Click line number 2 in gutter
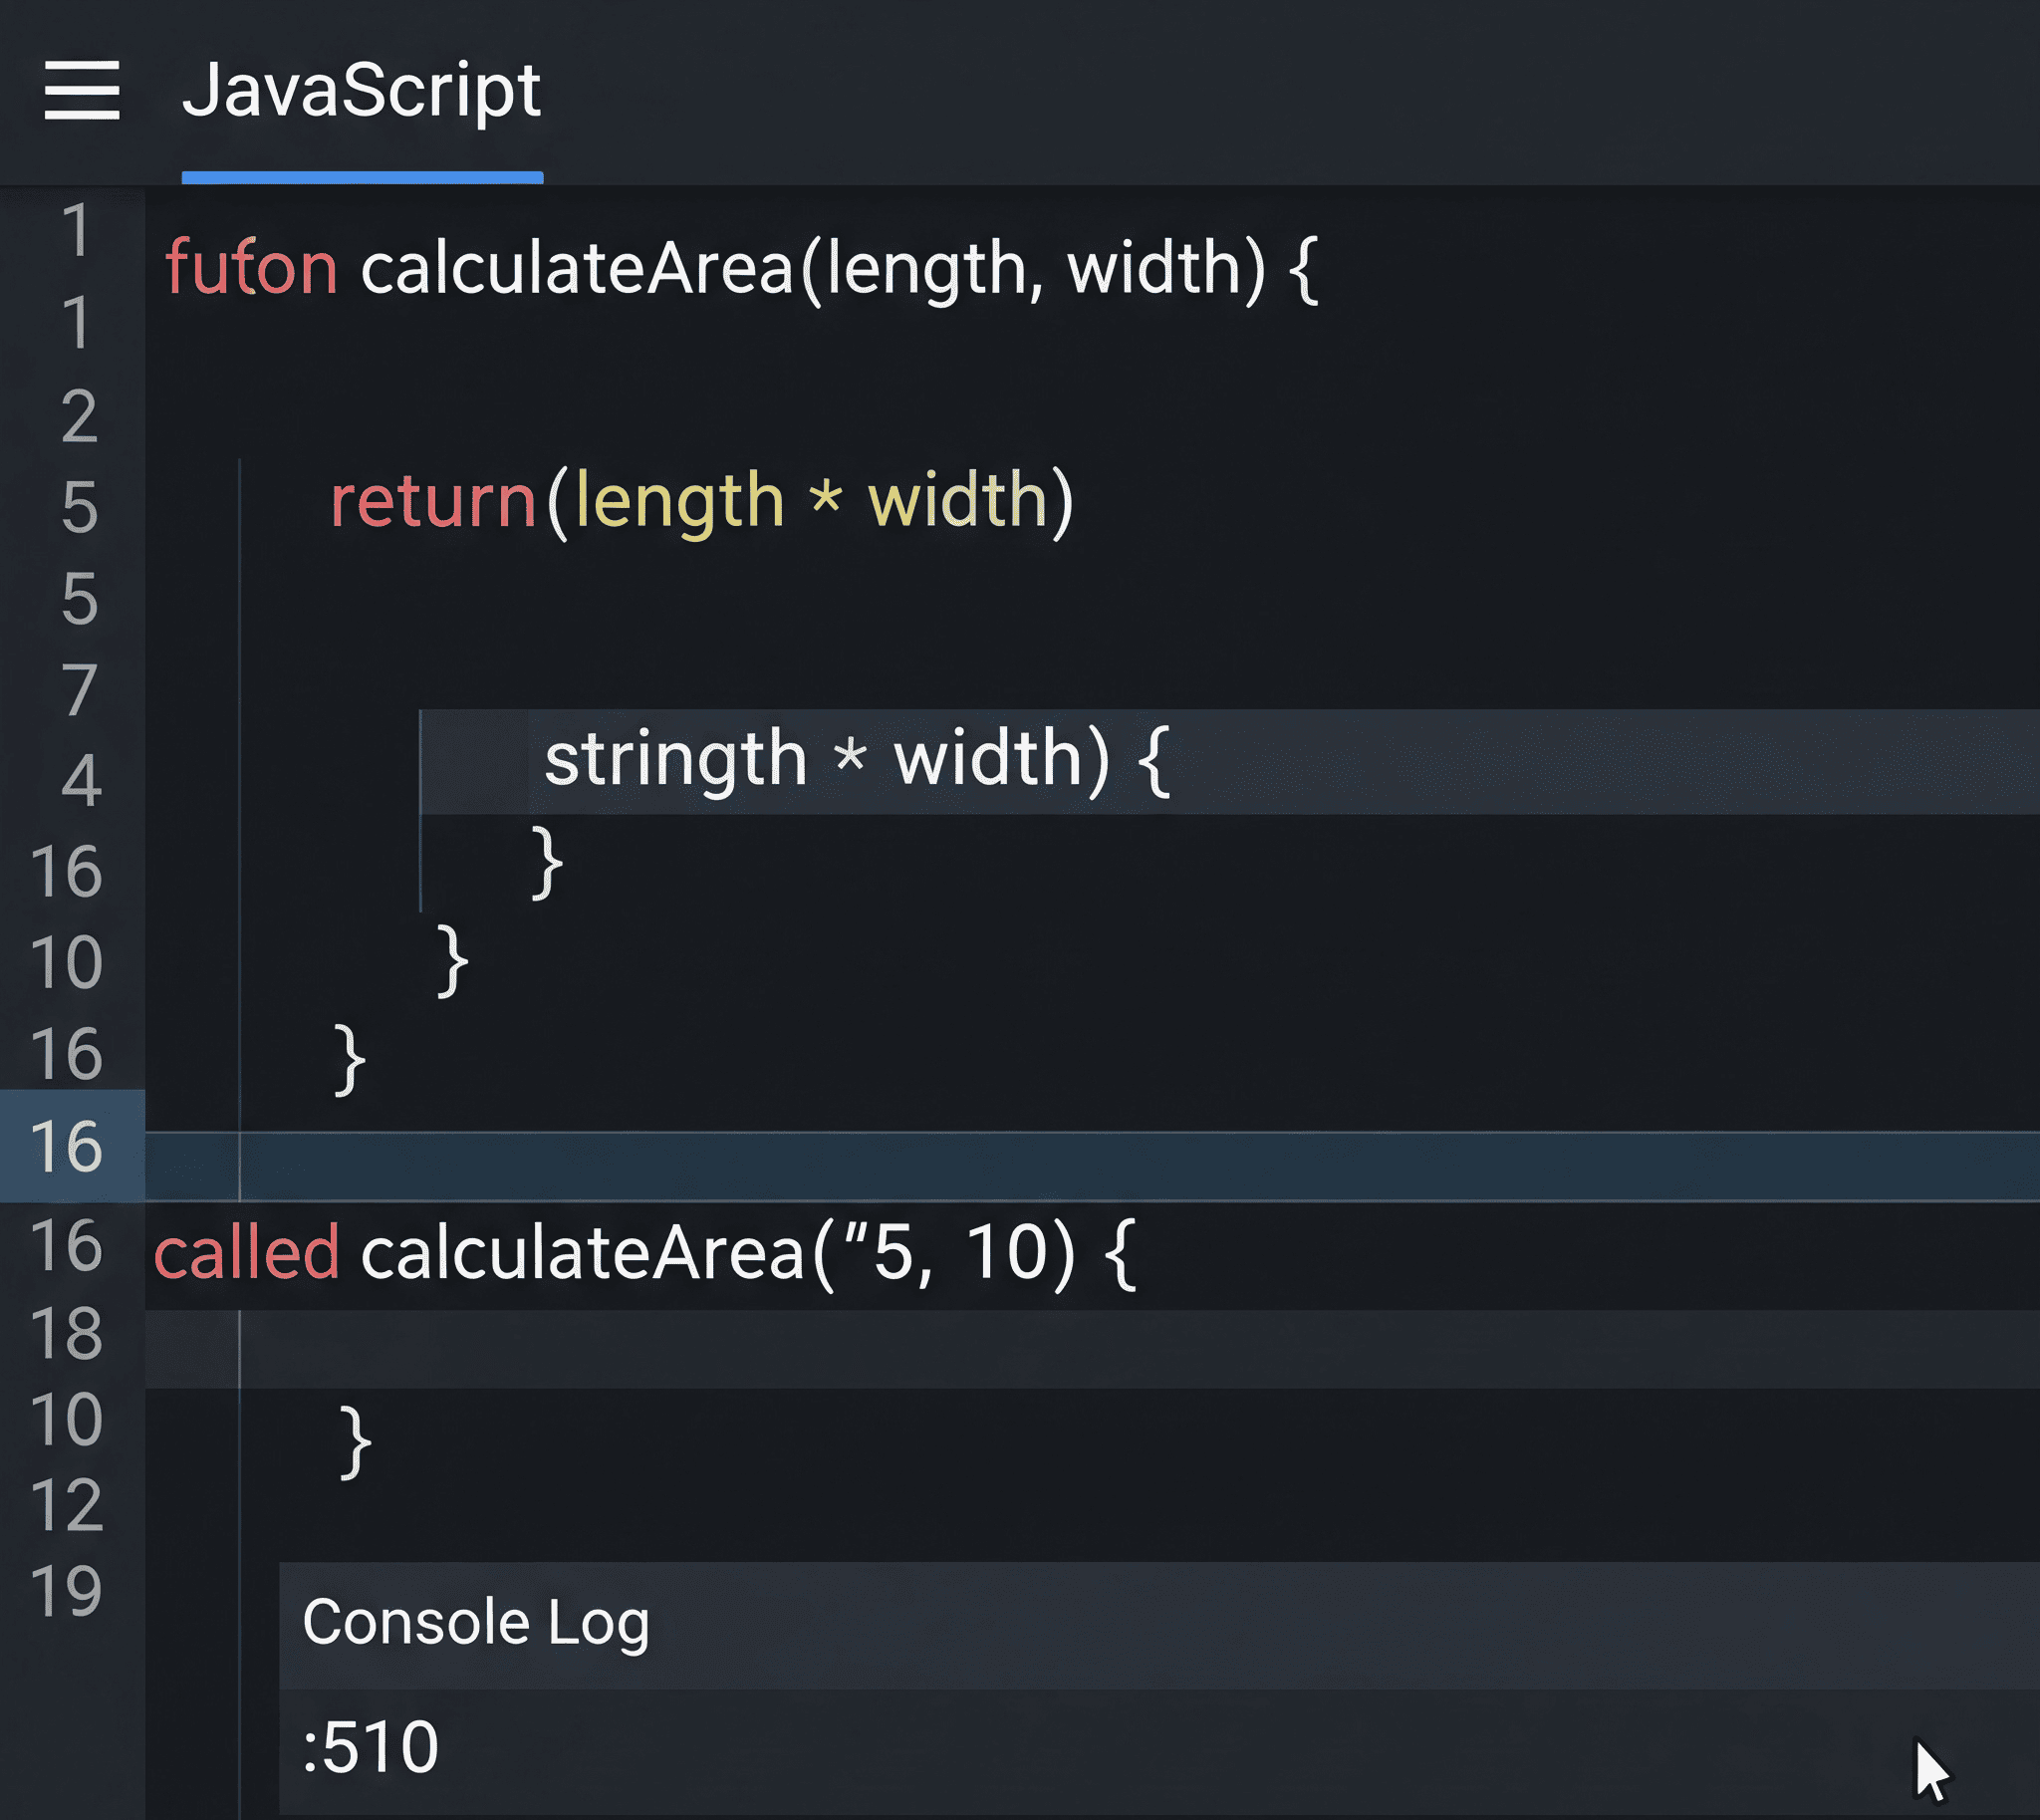This screenshot has width=2040, height=1820. (79, 416)
